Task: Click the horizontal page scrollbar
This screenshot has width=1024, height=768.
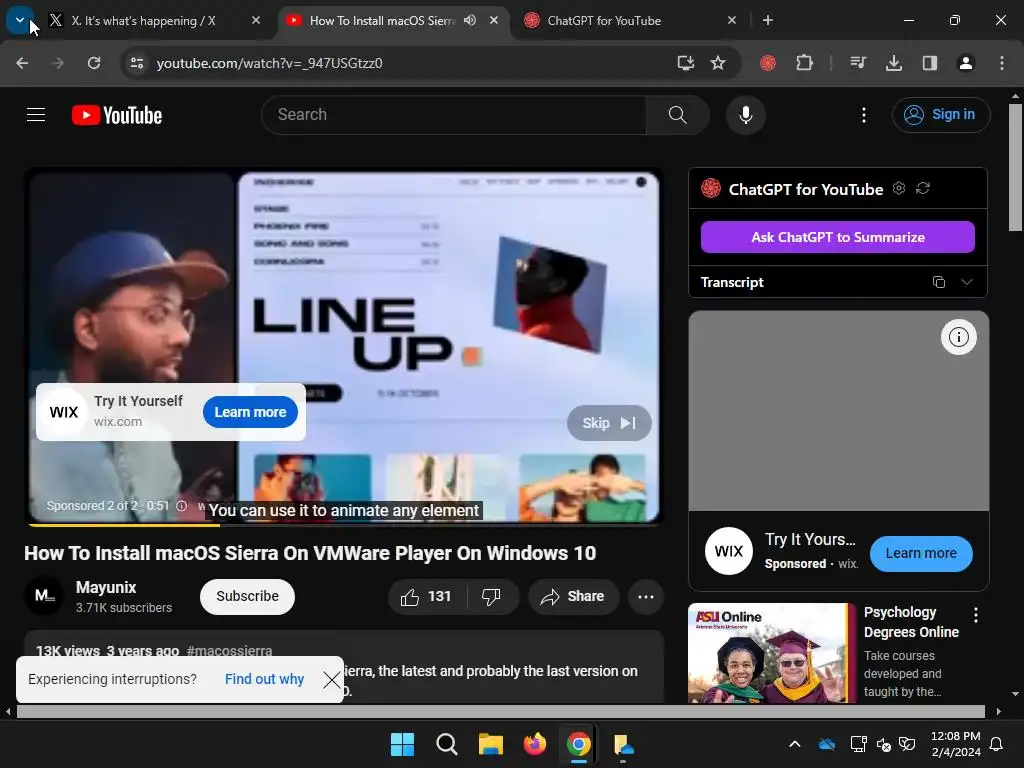Action: click(501, 711)
